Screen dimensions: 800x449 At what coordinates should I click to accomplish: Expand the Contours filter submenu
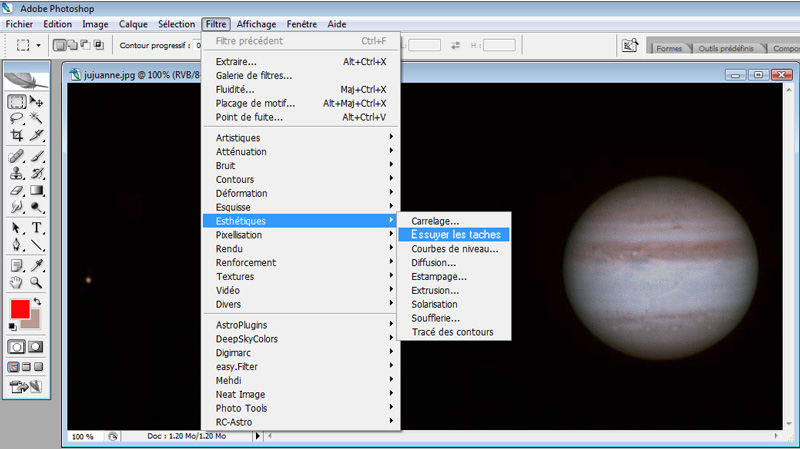pyautogui.click(x=300, y=180)
